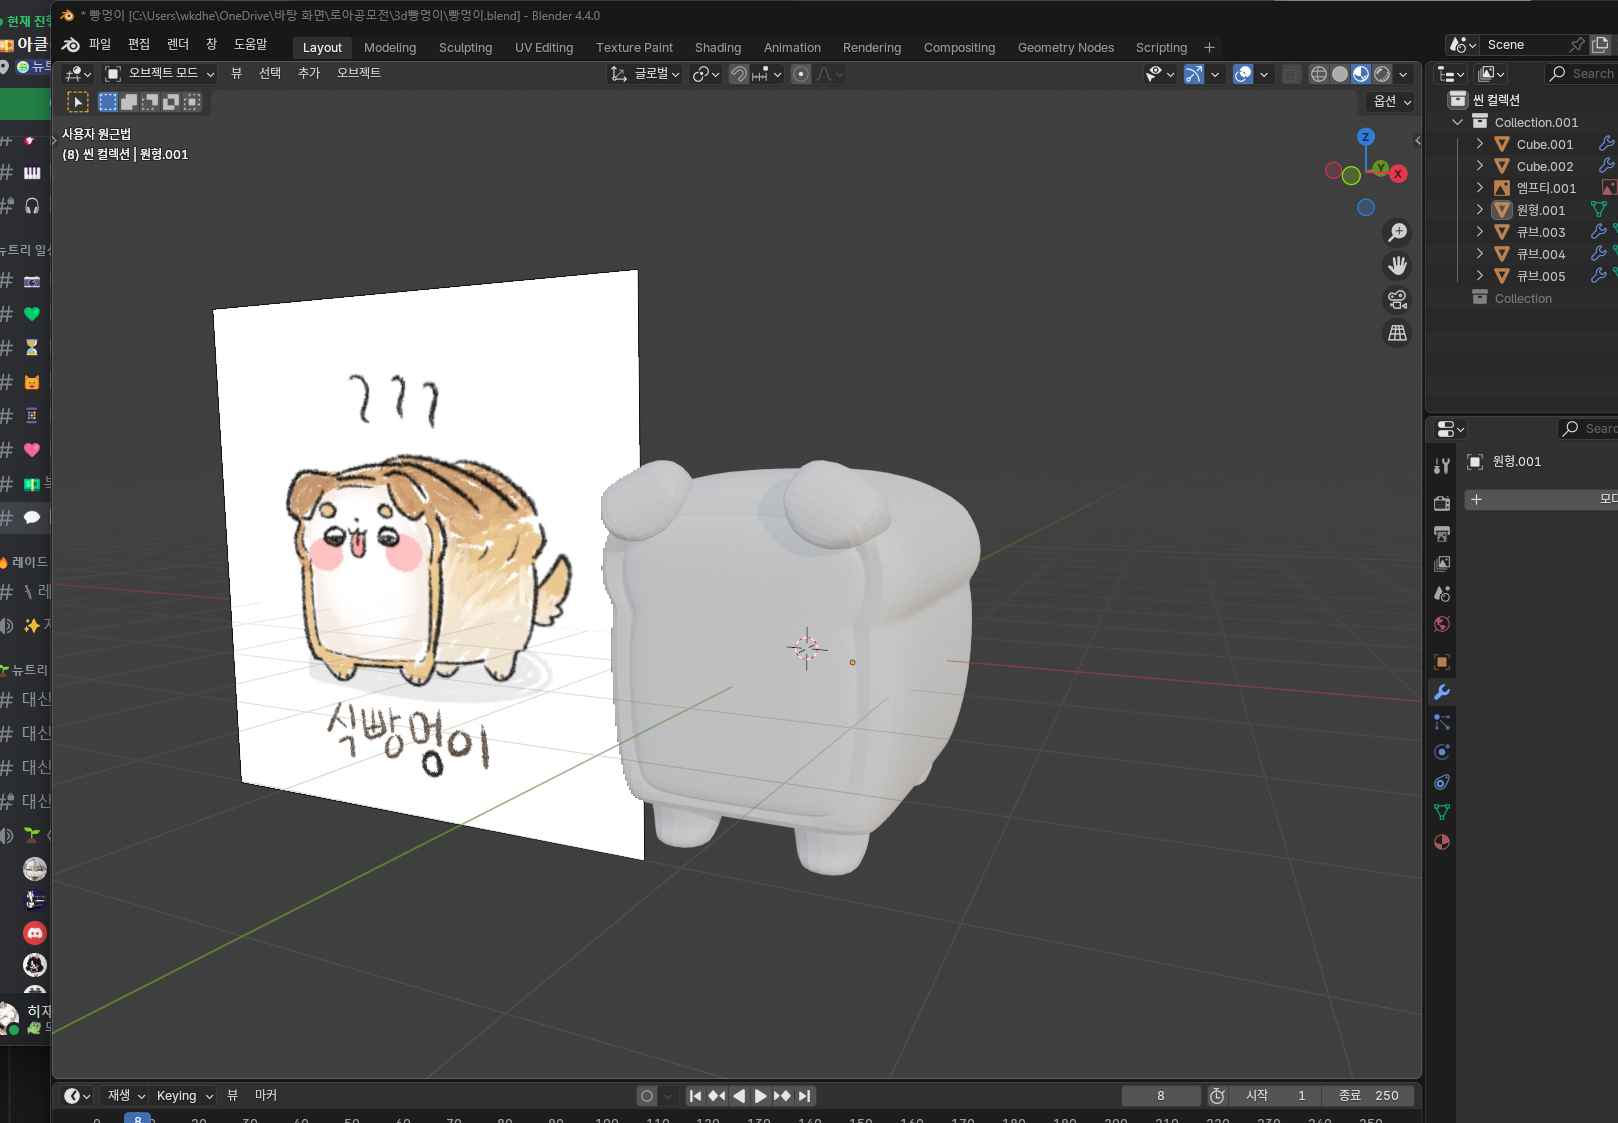Click the zoom magnifier viewport button
Viewport: 1618px width, 1123px height.
click(1397, 232)
